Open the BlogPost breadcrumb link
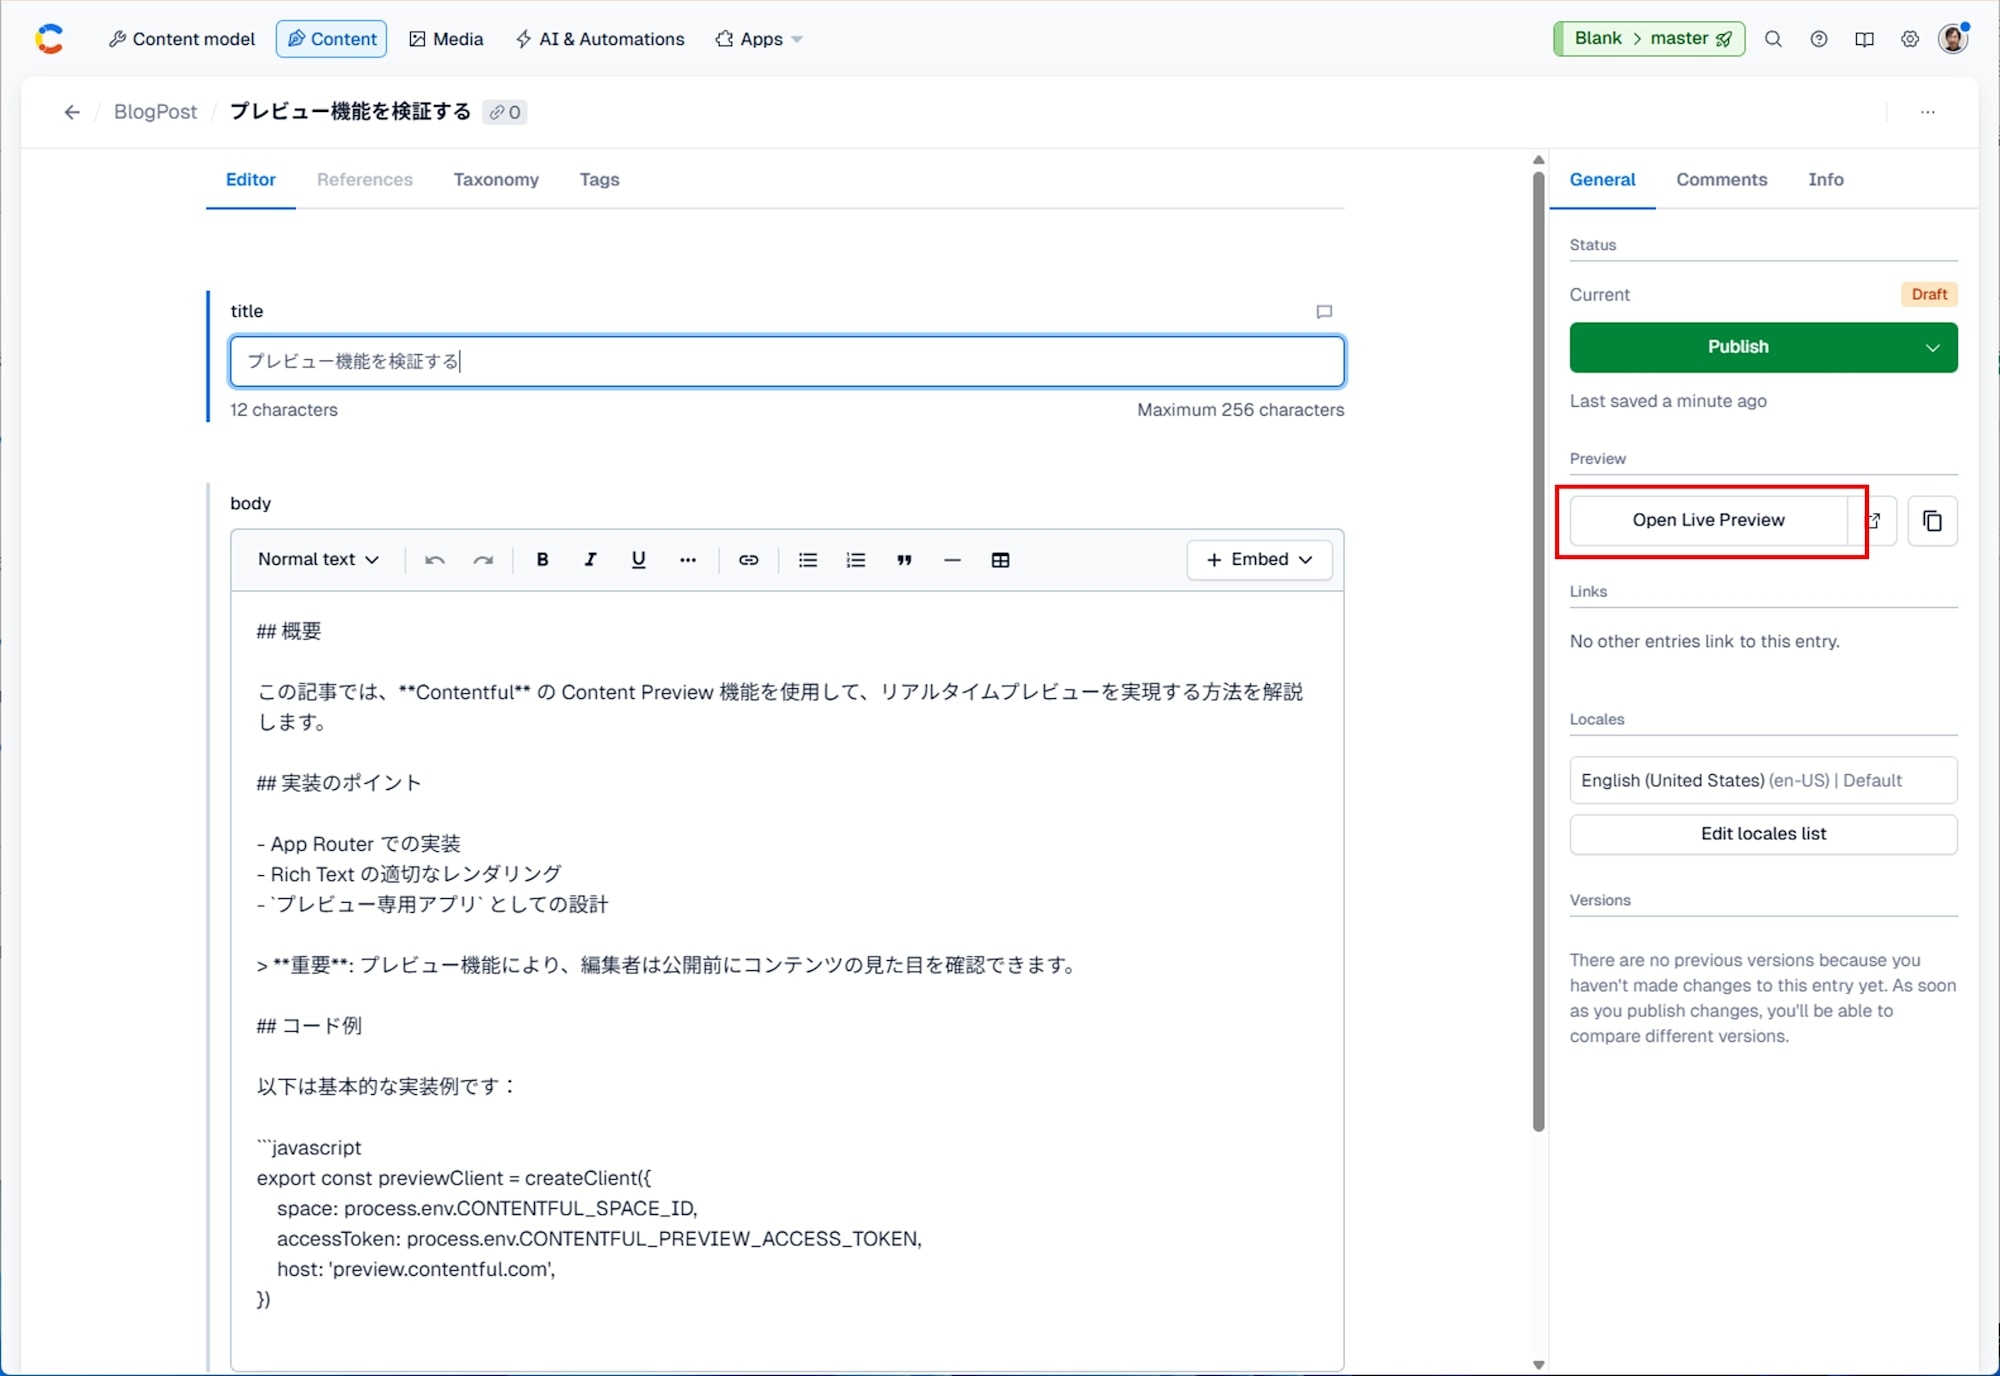 (x=155, y=112)
